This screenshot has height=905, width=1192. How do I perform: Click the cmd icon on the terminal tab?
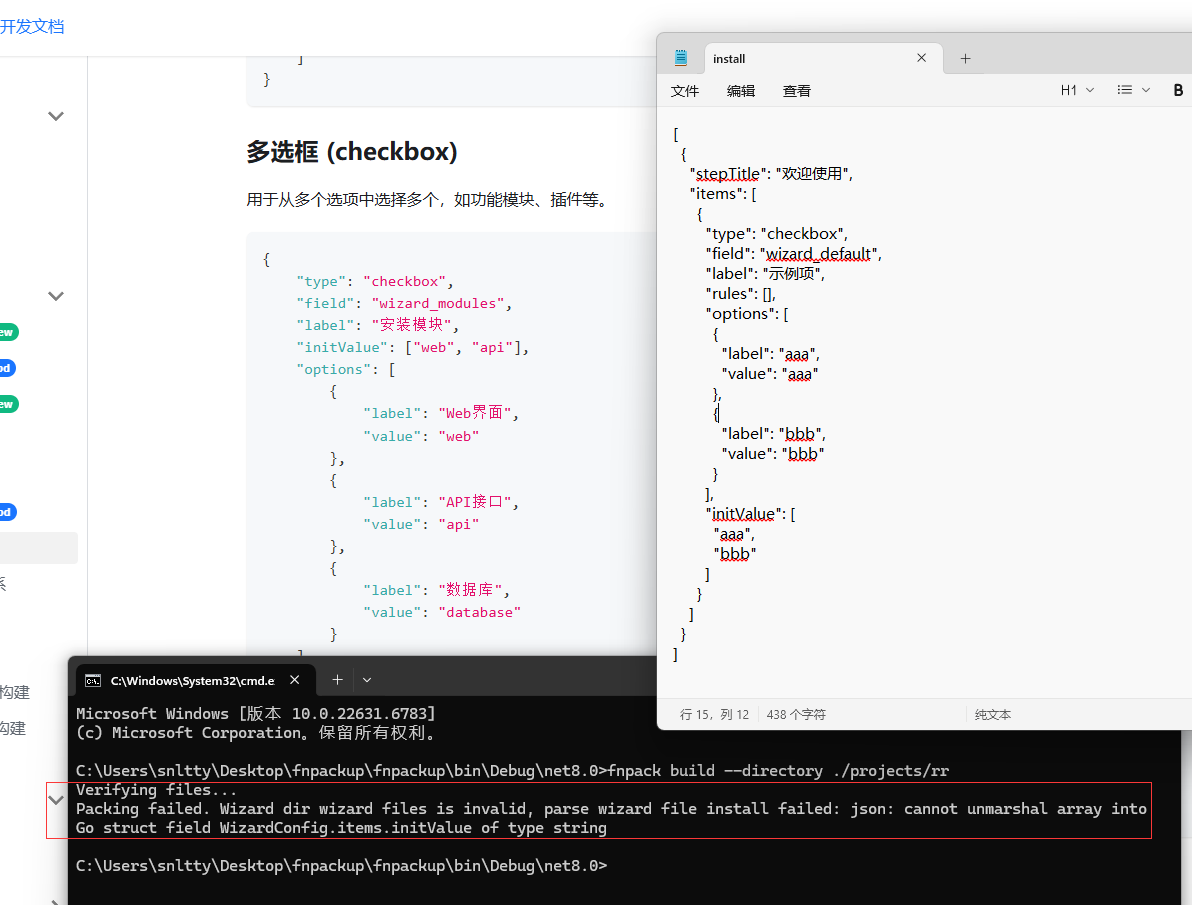point(93,680)
